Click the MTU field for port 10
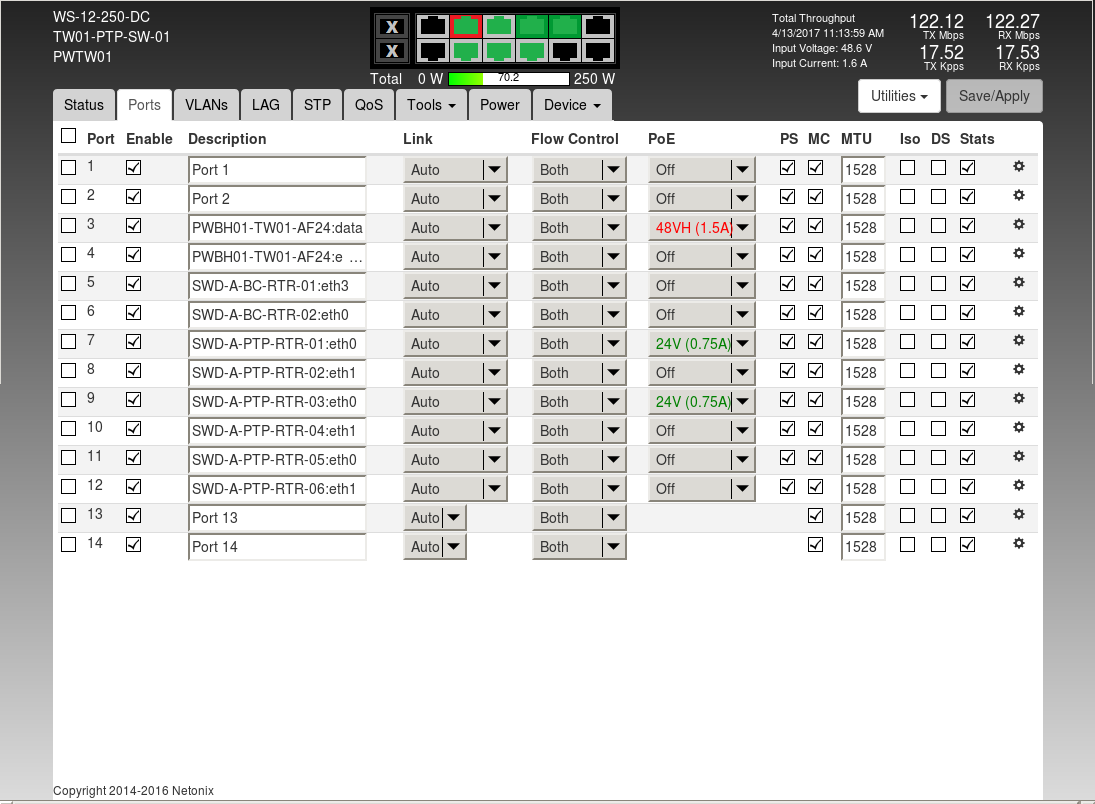The width and height of the screenshot is (1095, 804). pyautogui.click(x=862, y=431)
